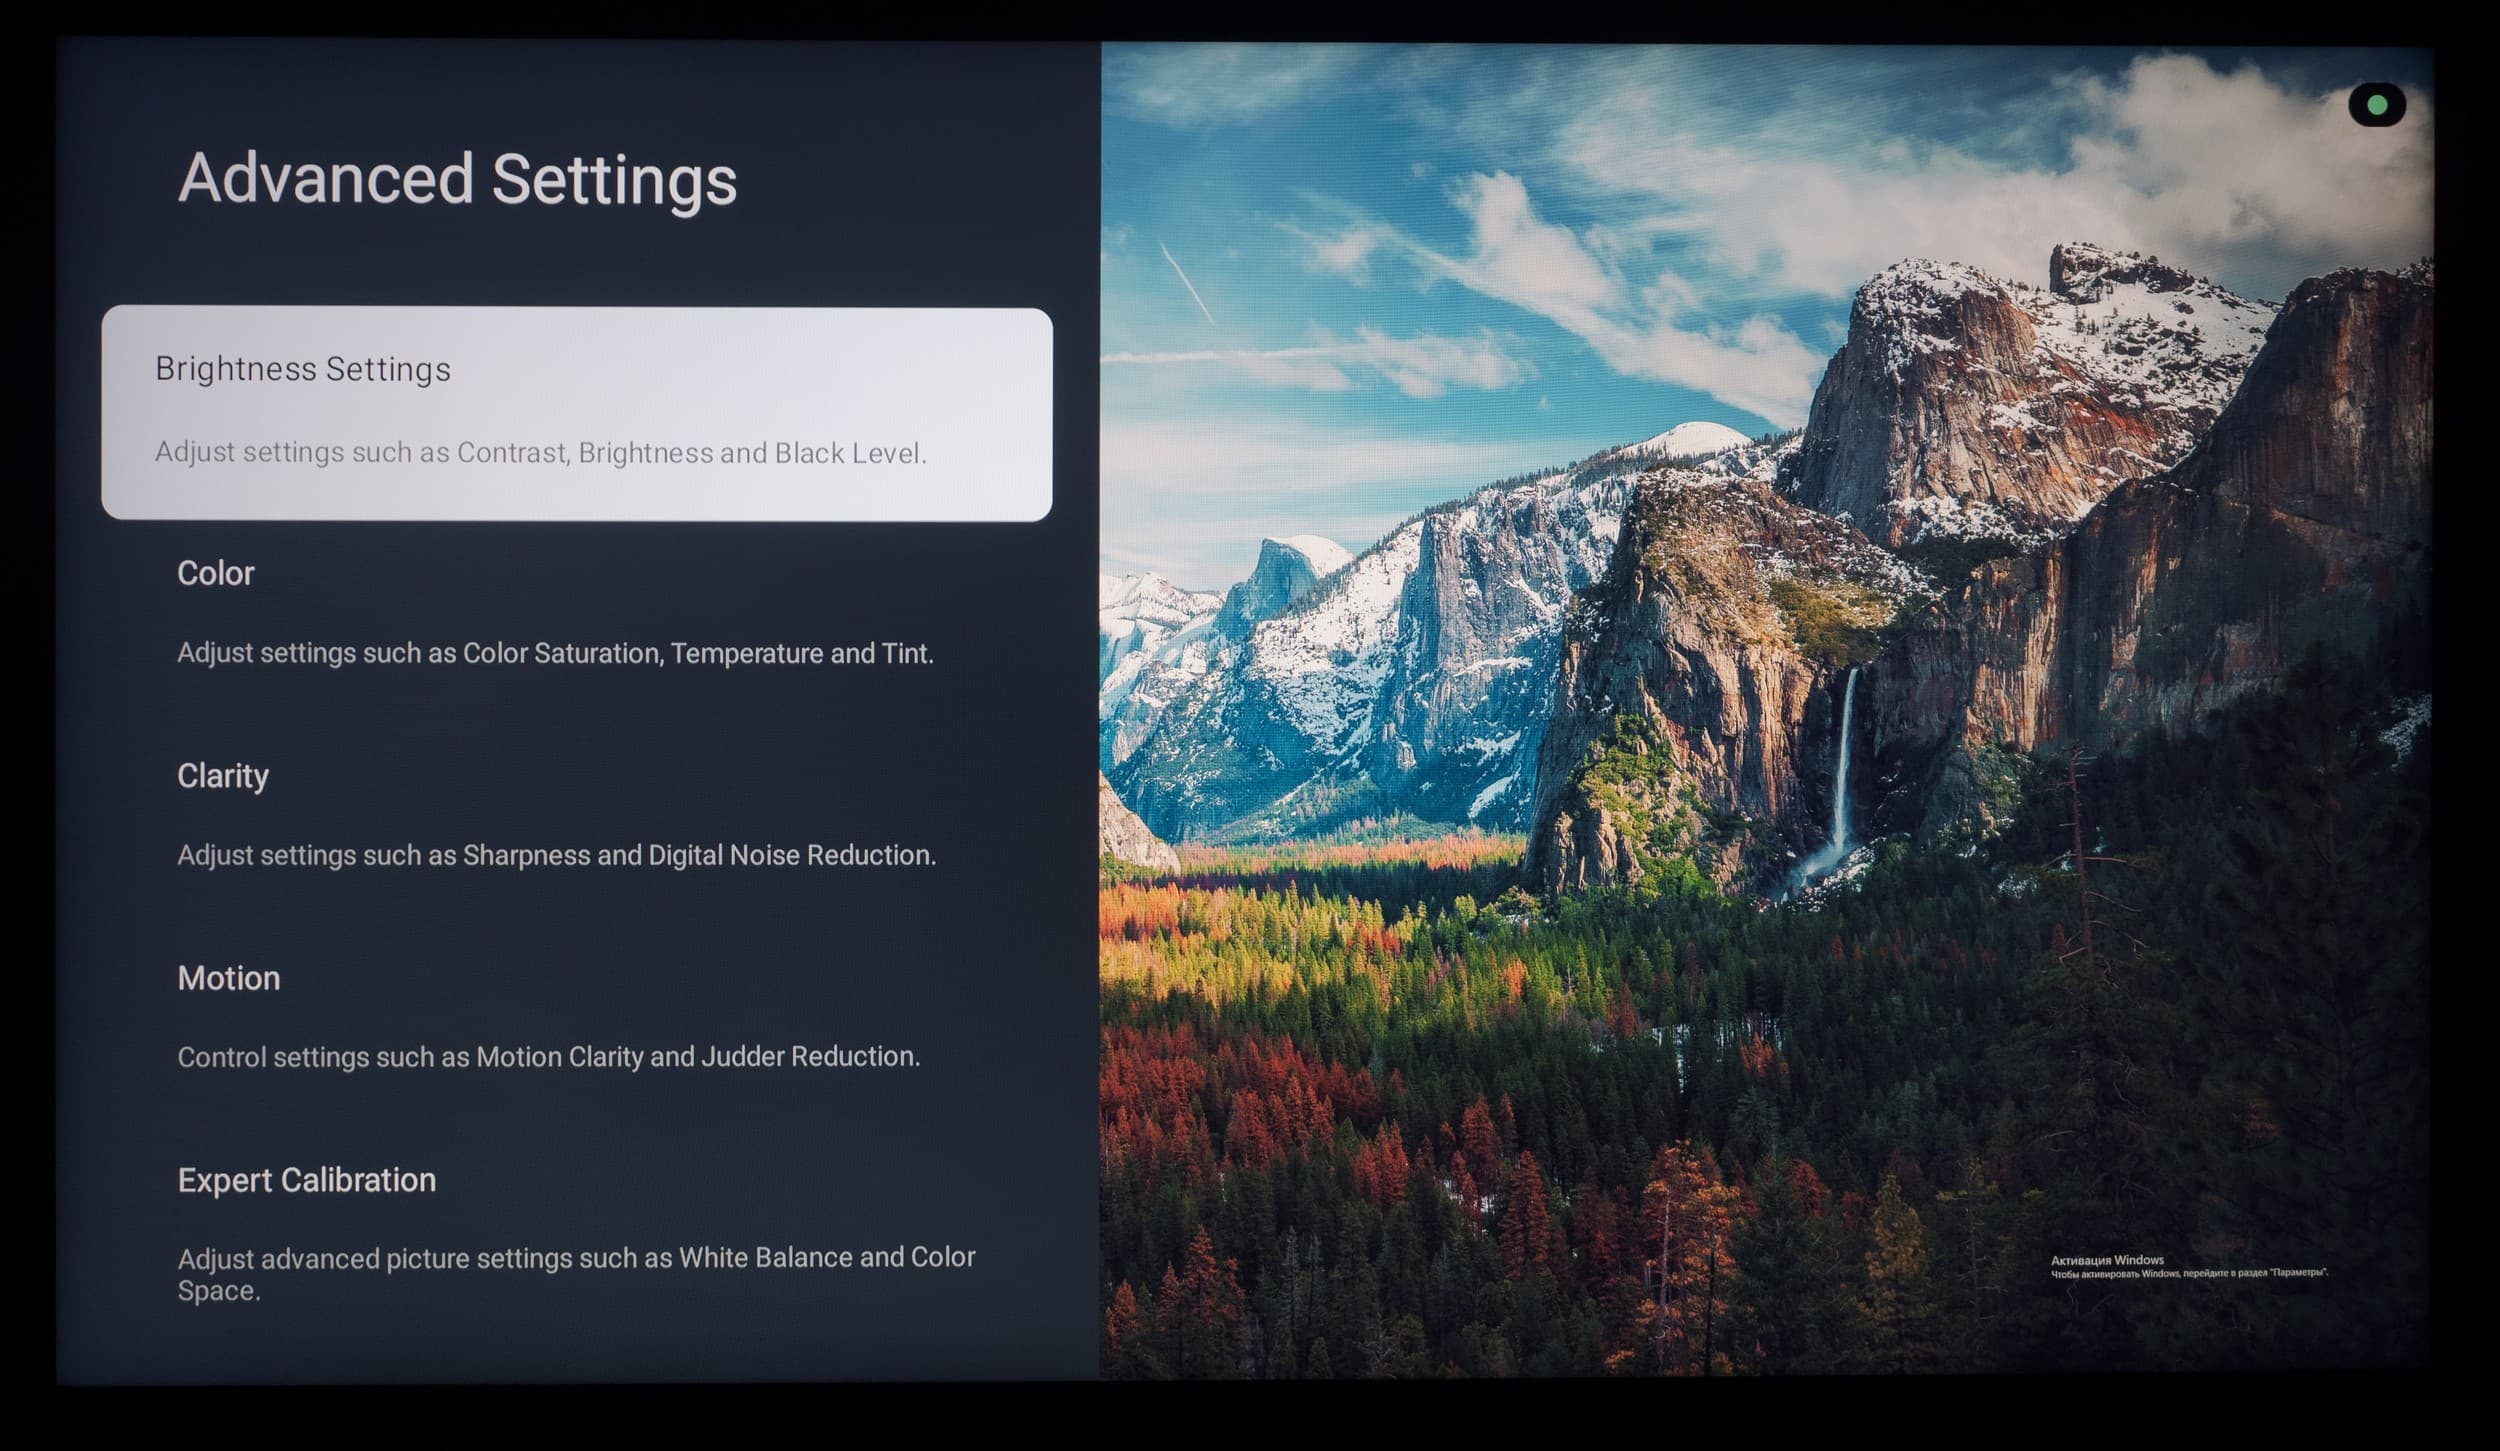The image size is (2500, 1451).
Task: Click the Windows activation watermark subtitle line
Action: (x=2189, y=1274)
